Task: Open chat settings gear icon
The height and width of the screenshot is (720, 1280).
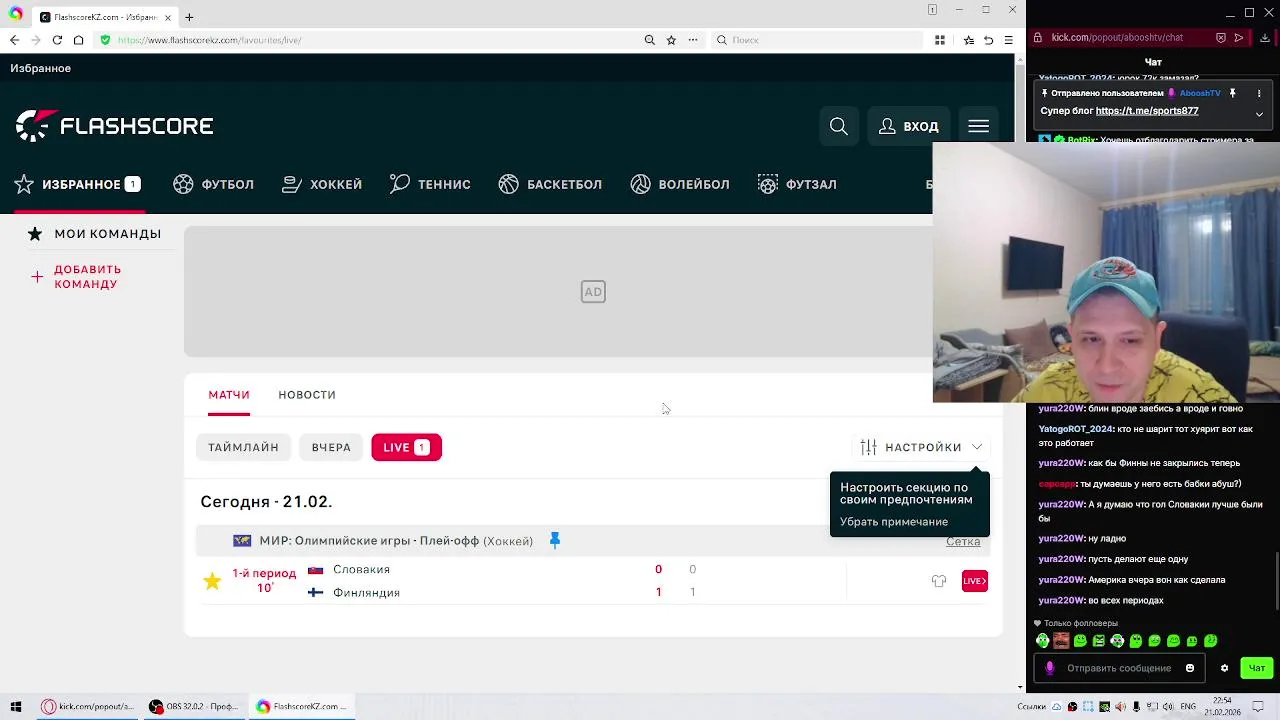Action: pos(1224,668)
